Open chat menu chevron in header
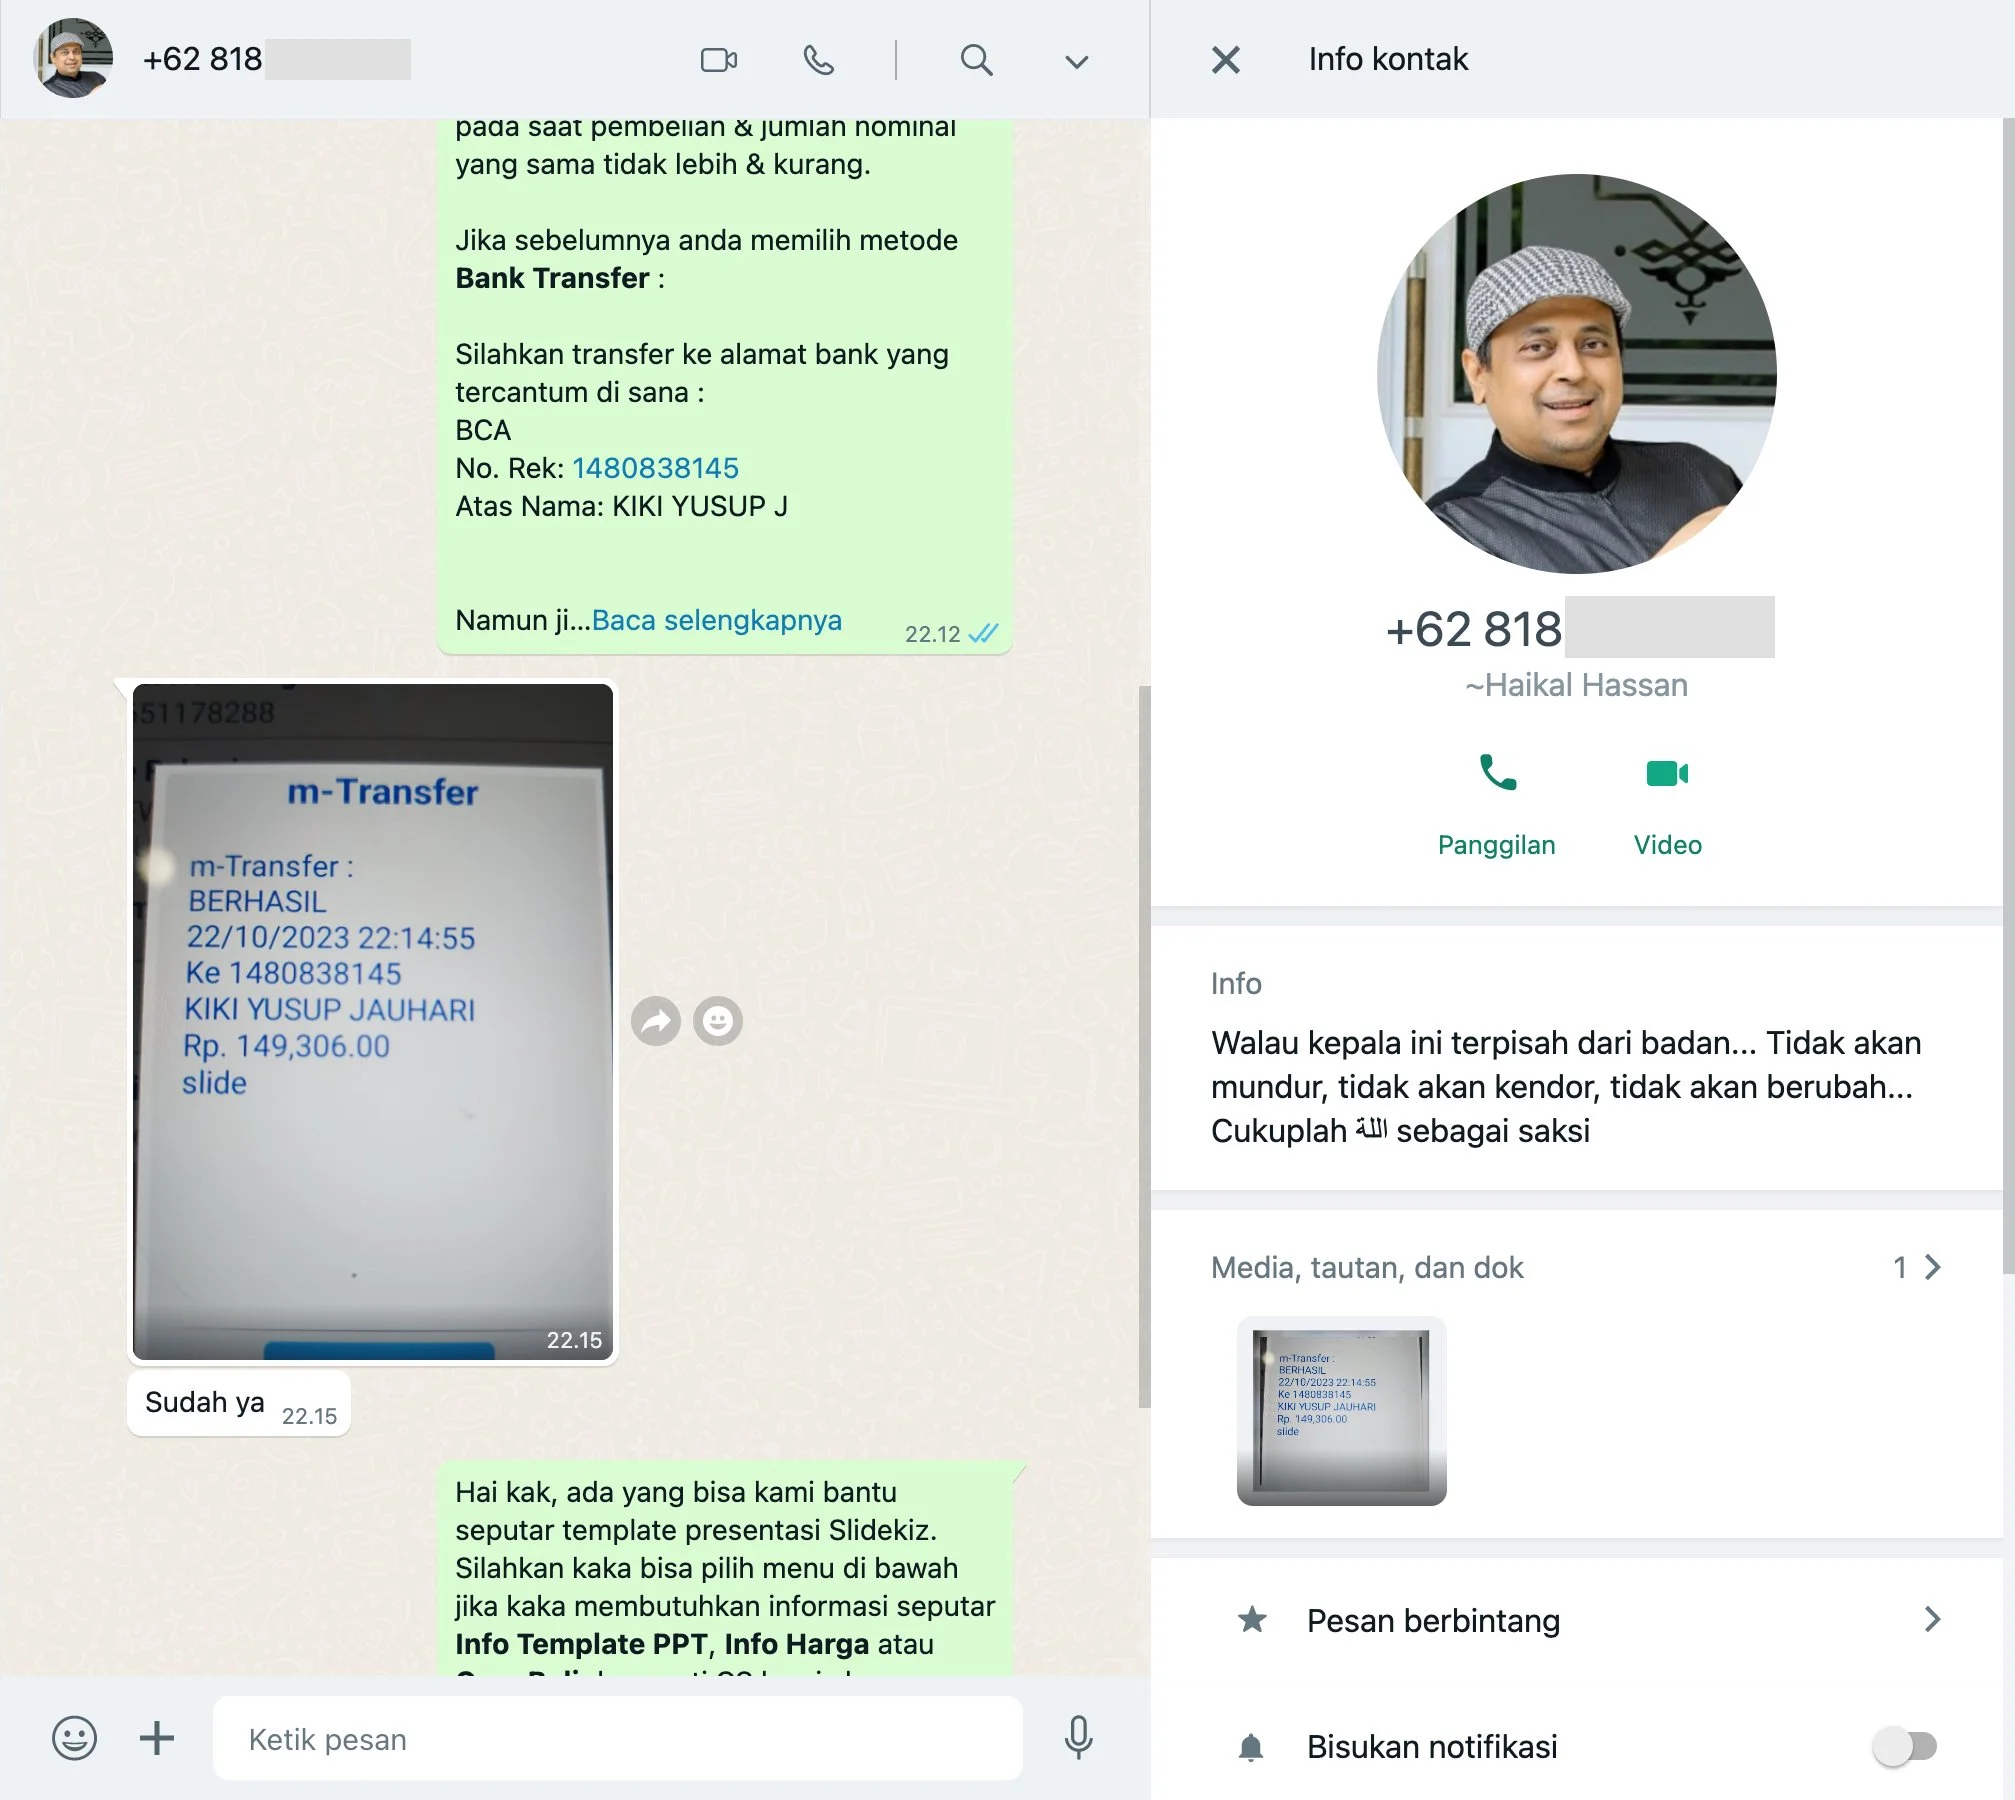The height and width of the screenshot is (1800, 2015). (x=1076, y=62)
